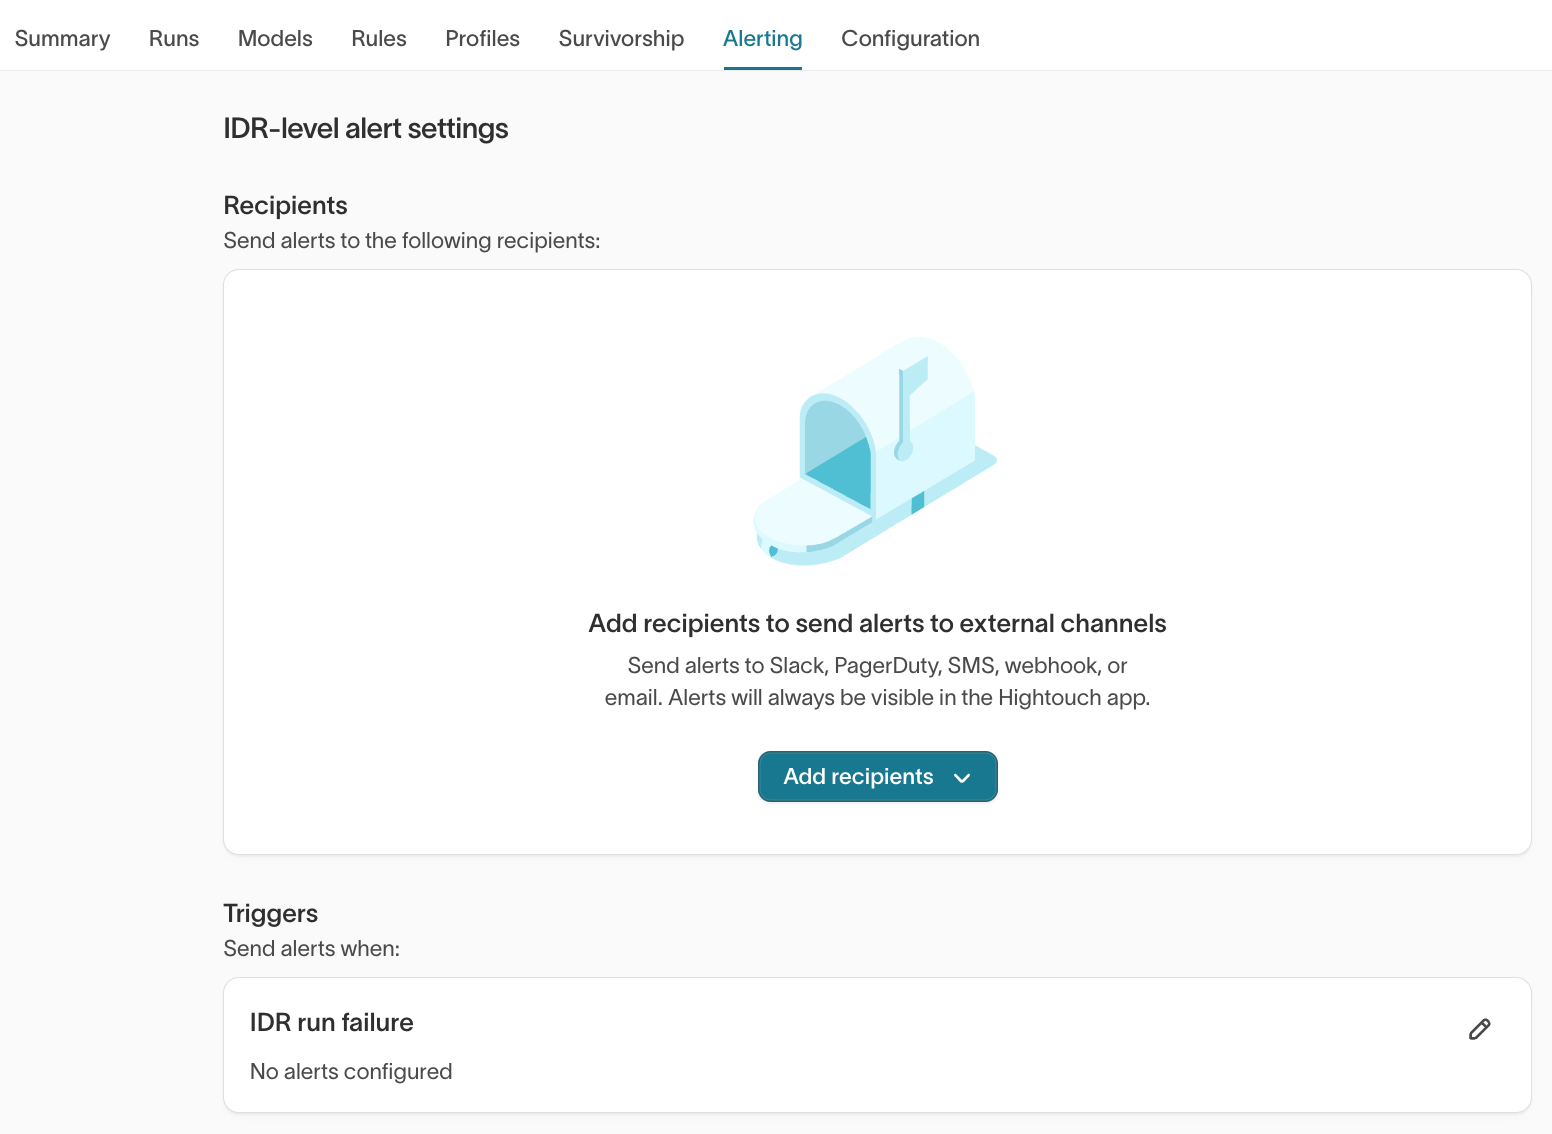Click the Recipients section heading
Image resolution: width=1552 pixels, height=1134 pixels.
(285, 205)
